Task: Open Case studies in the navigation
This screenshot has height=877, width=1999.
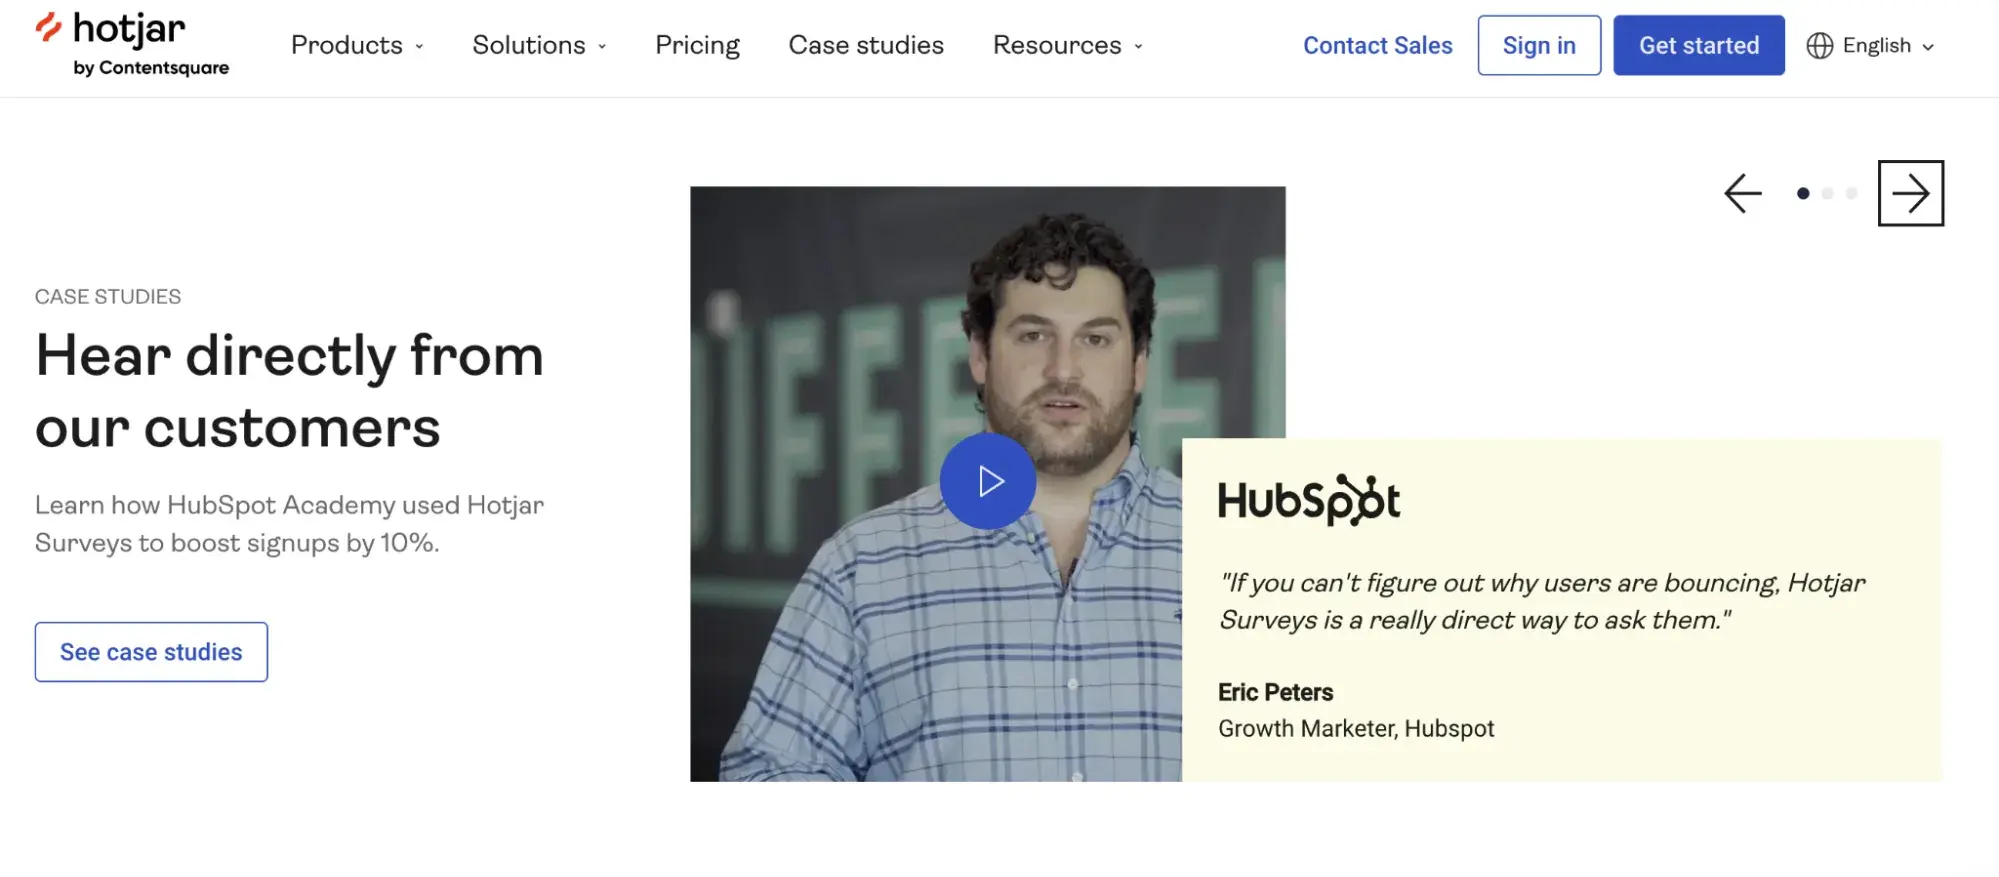Action: tap(866, 45)
